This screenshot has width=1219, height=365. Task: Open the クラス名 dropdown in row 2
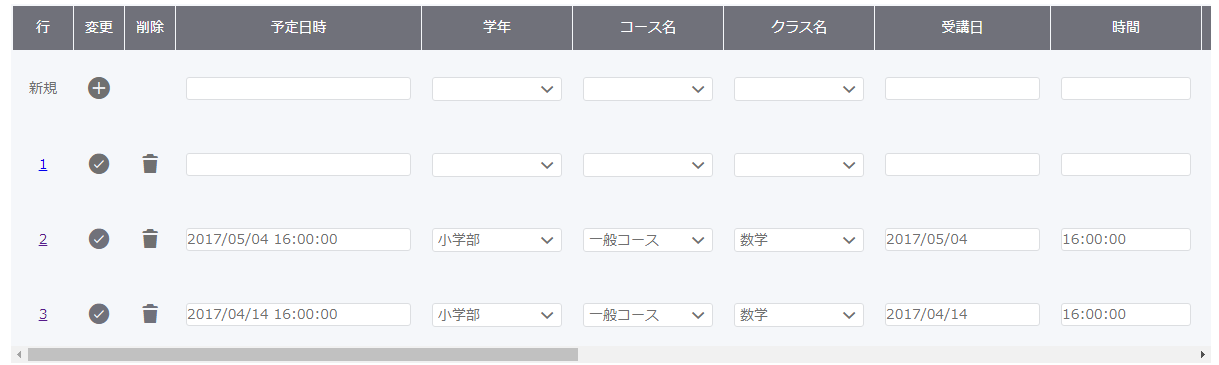click(x=799, y=240)
